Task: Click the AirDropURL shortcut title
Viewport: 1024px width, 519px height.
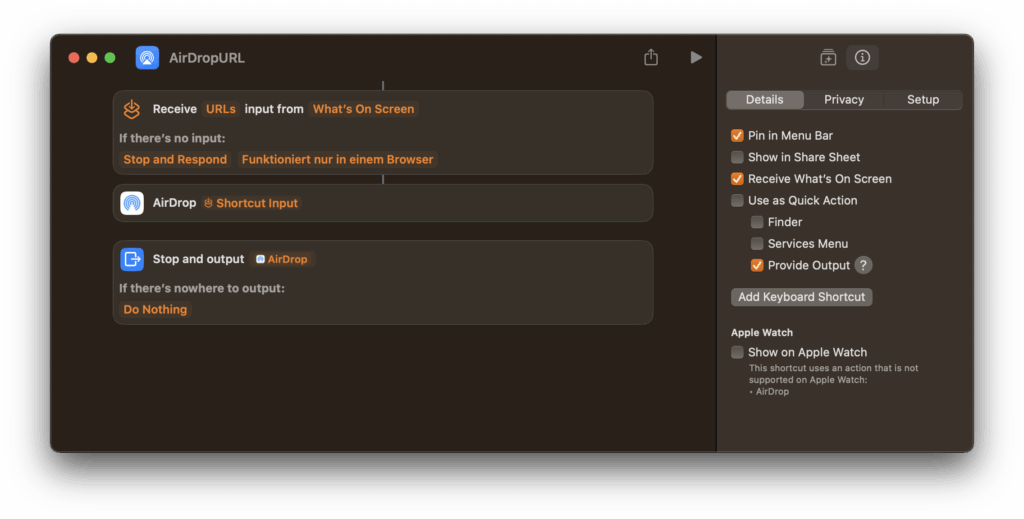Action: pos(207,58)
